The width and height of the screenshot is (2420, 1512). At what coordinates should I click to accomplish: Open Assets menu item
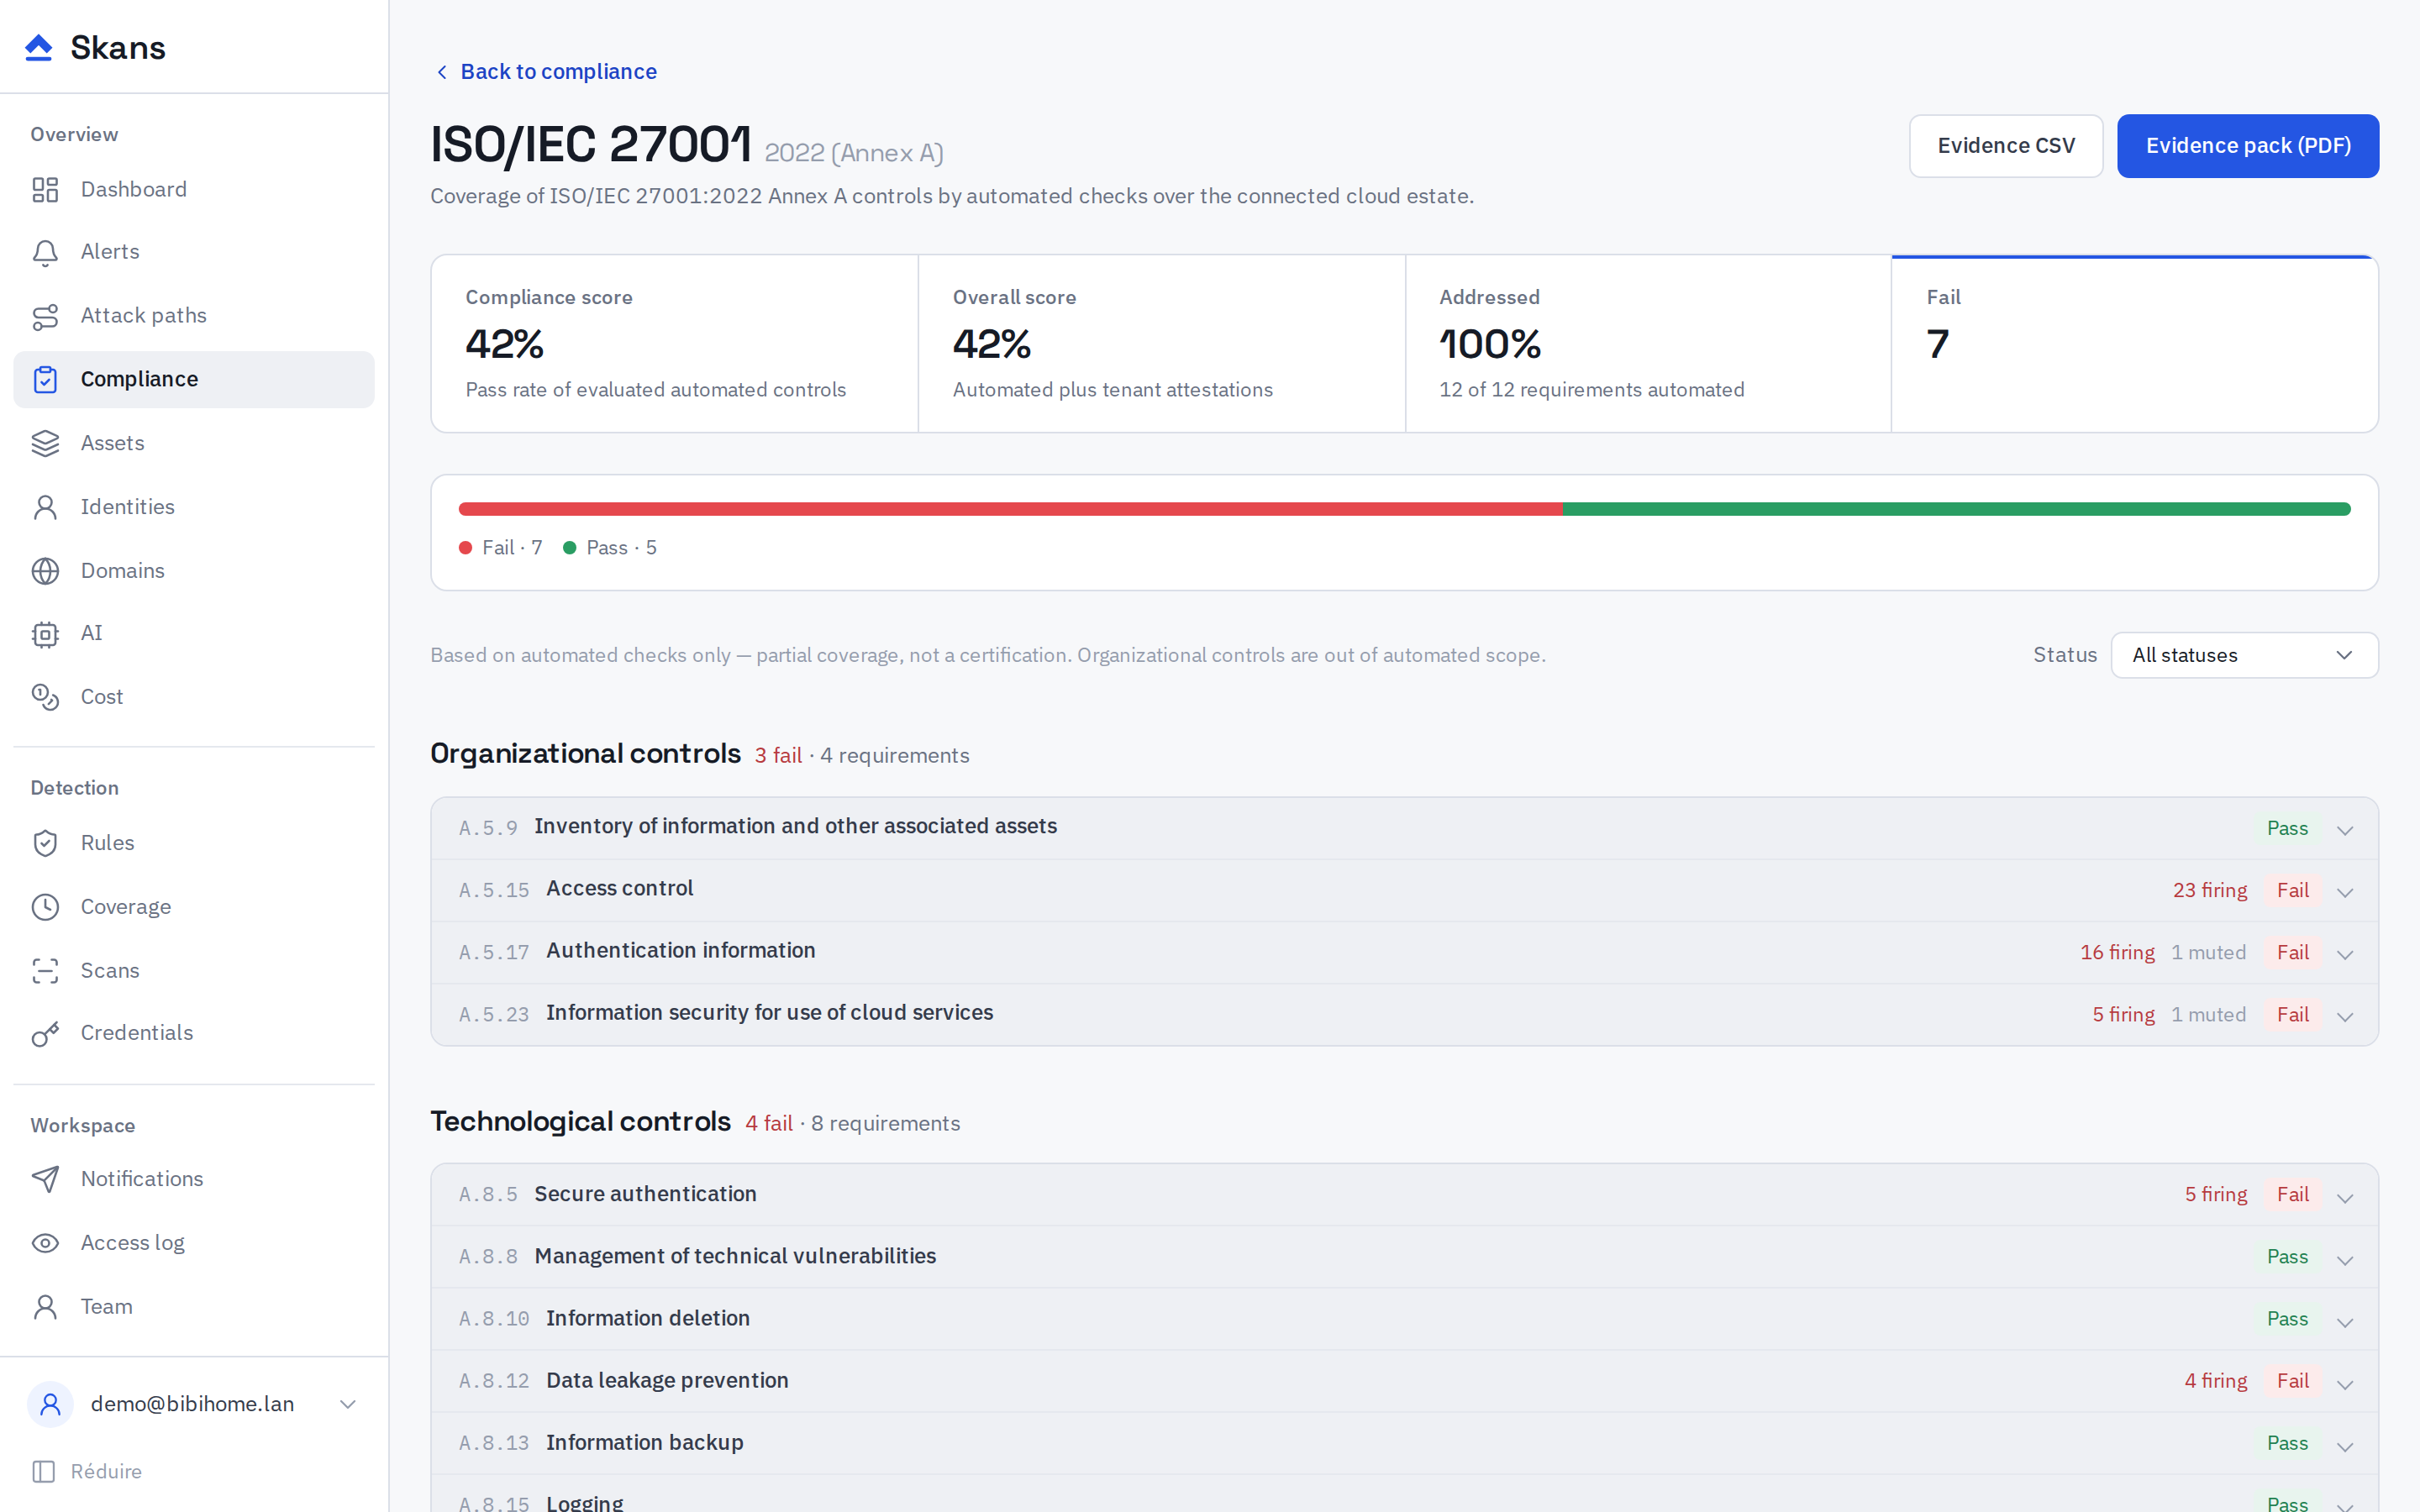pyautogui.click(x=194, y=443)
